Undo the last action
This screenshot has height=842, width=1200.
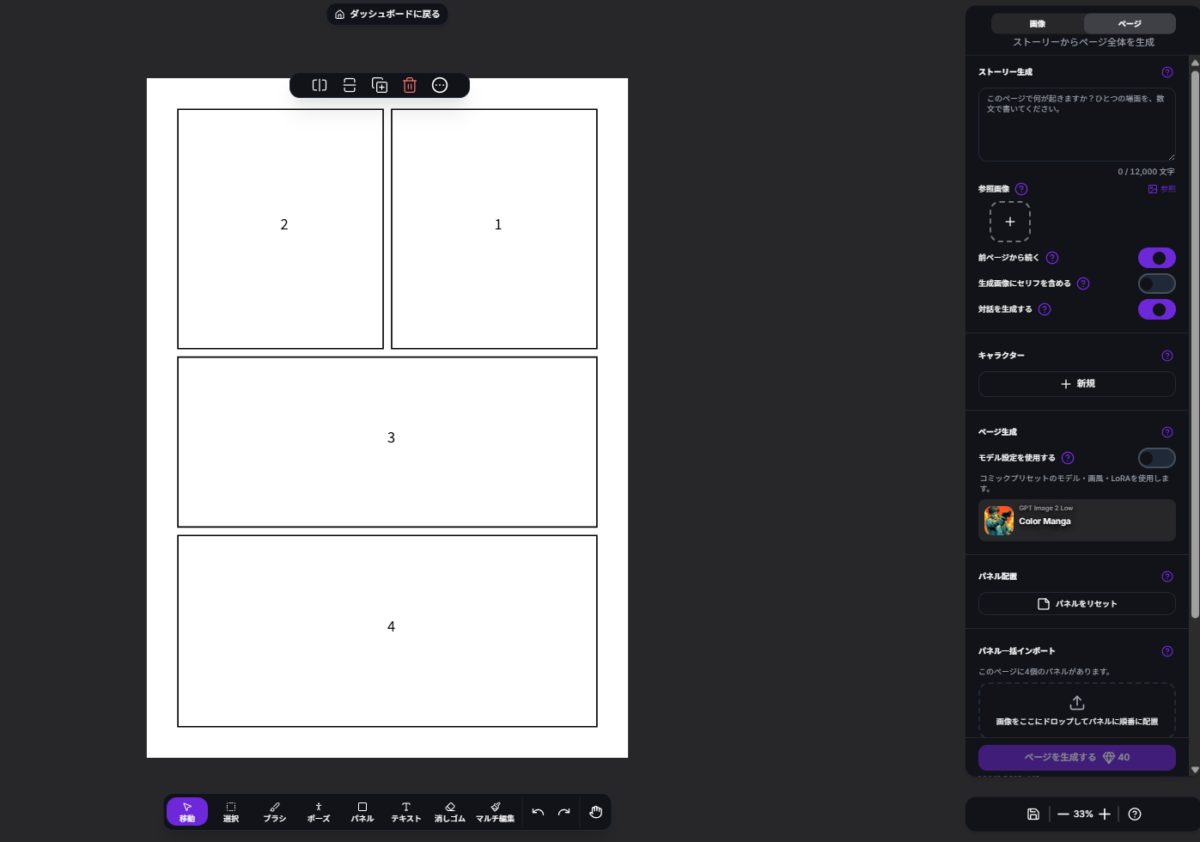point(538,812)
